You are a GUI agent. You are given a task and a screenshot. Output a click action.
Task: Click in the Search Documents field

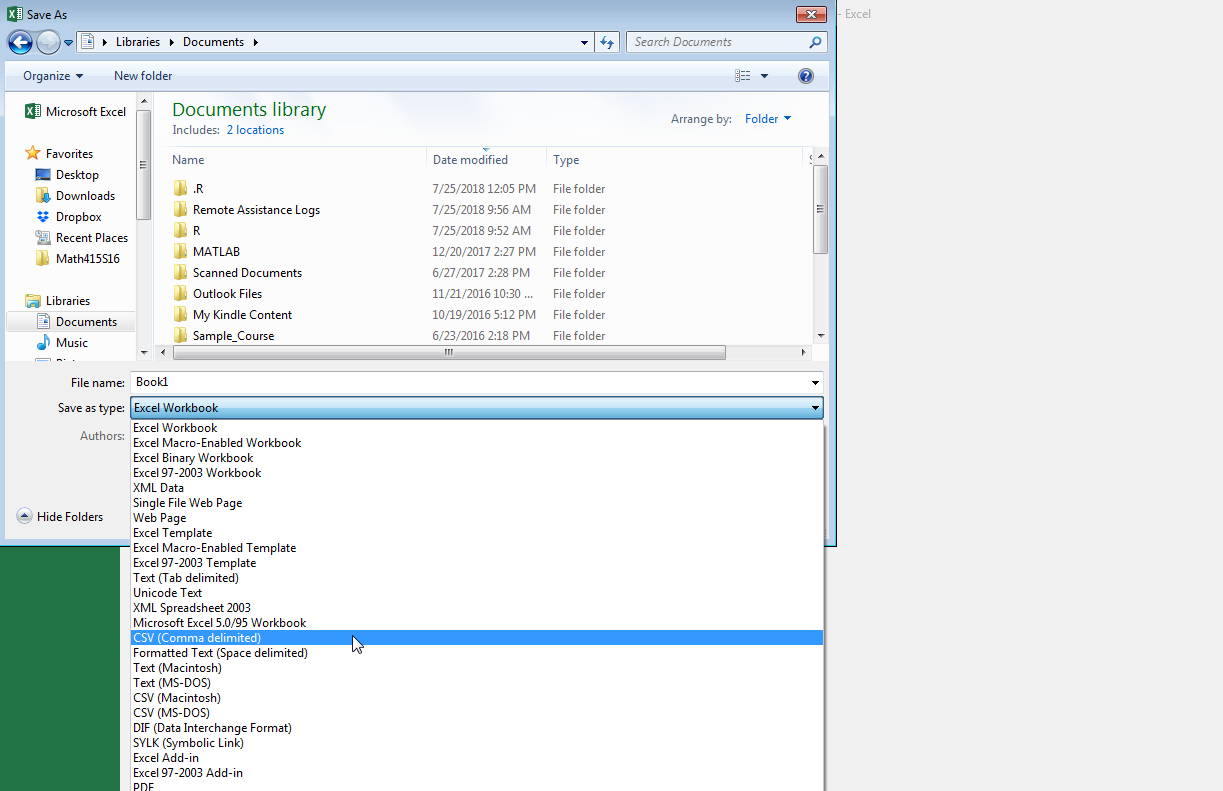pos(715,42)
